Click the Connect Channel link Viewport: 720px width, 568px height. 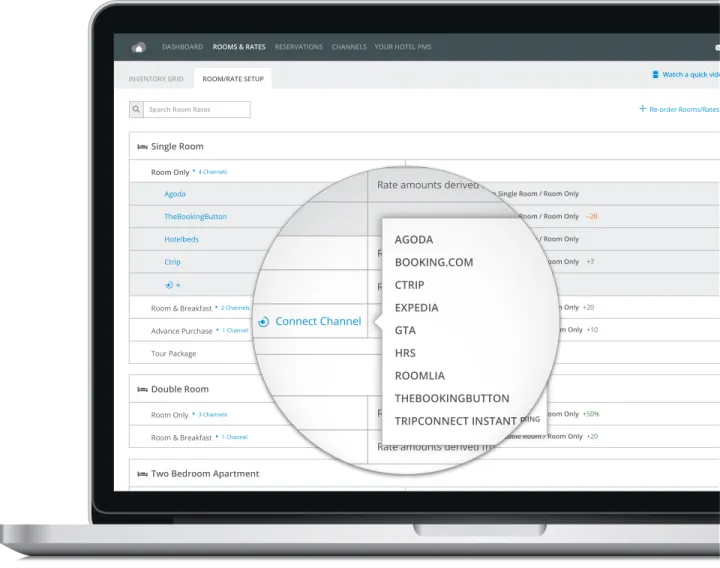click(x=318, y=321)
